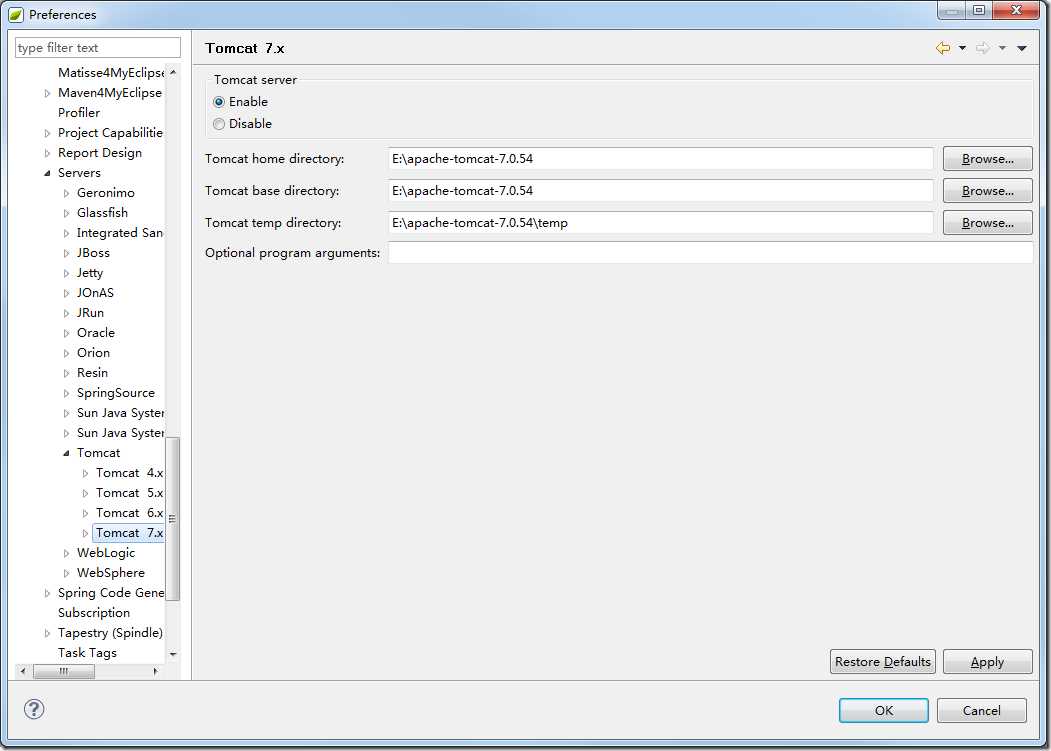Click the tree scroll left arrow

pyautogui.click(x=23, y=671)
